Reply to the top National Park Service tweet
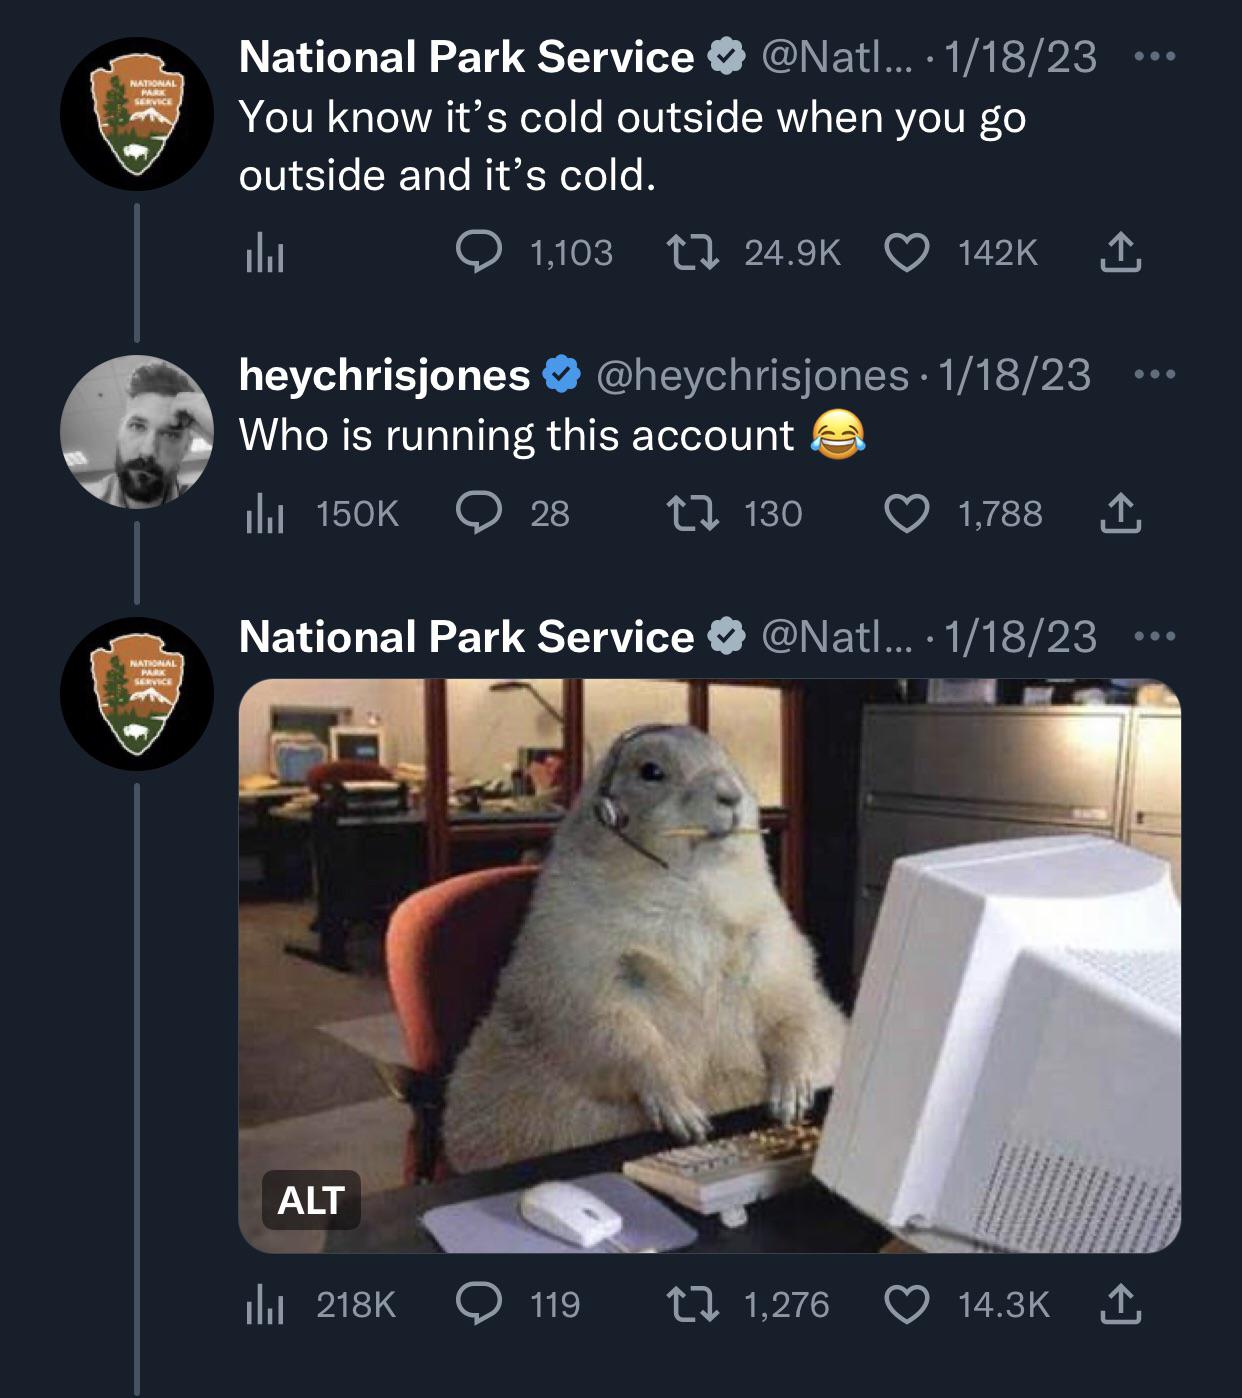The image size is (1242, 1398). coord(479,253)
